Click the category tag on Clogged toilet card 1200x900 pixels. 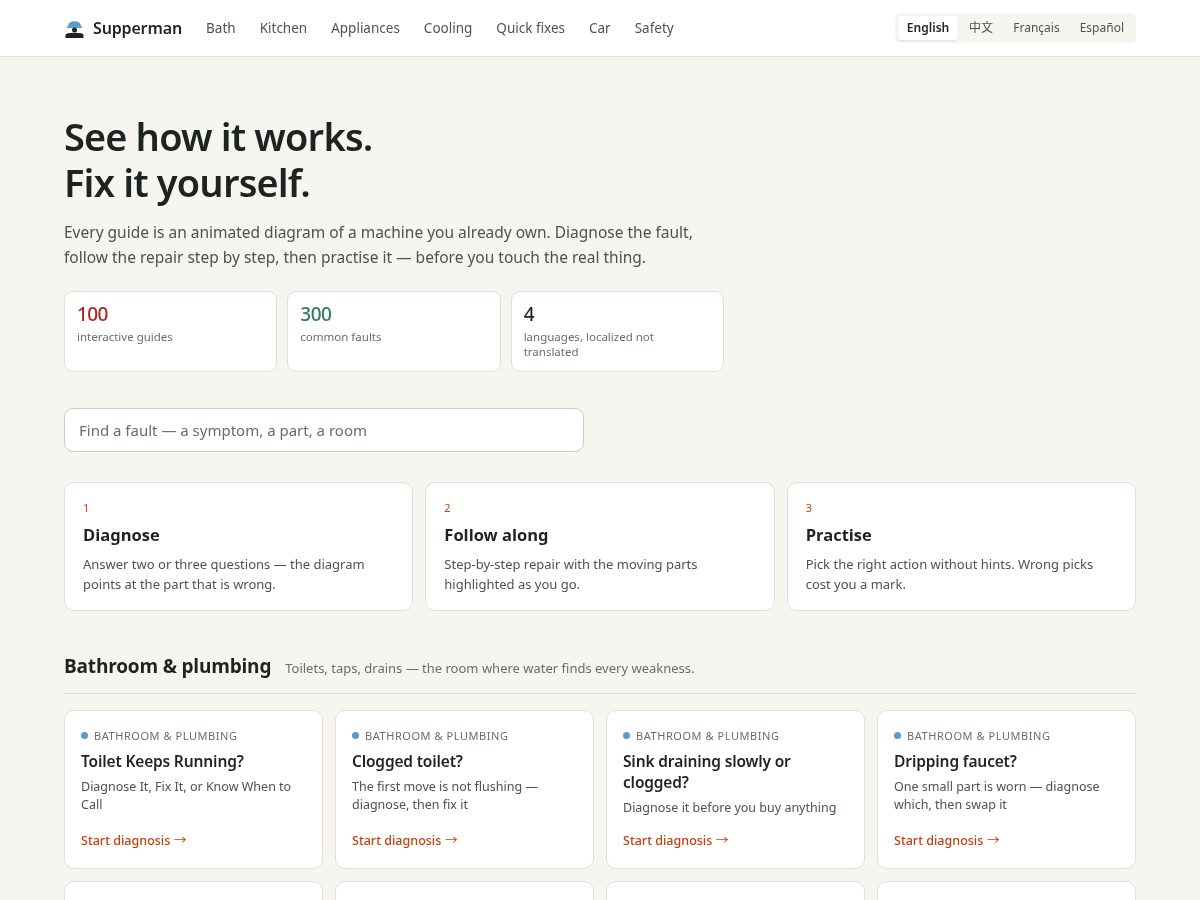(430, 736)
